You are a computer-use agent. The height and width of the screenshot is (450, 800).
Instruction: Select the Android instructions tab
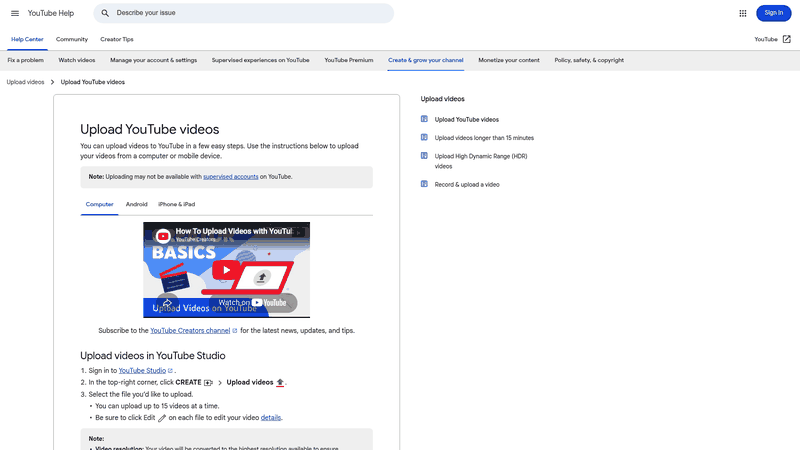tap(137, 204)
